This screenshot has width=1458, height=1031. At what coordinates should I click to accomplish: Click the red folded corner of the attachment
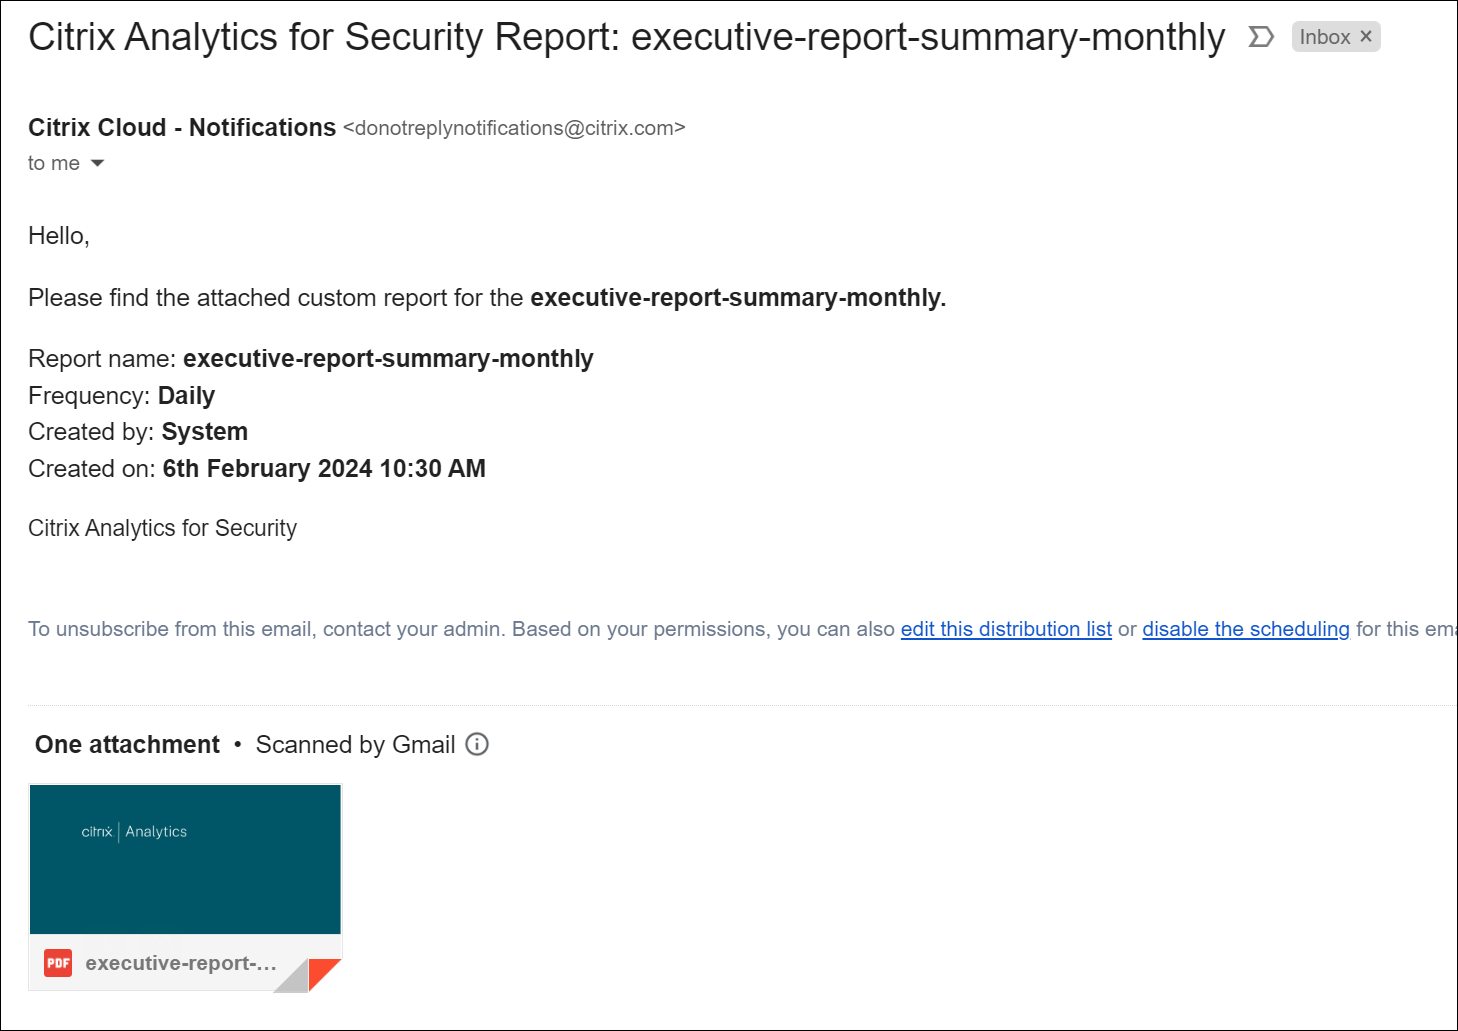[326, 972]
